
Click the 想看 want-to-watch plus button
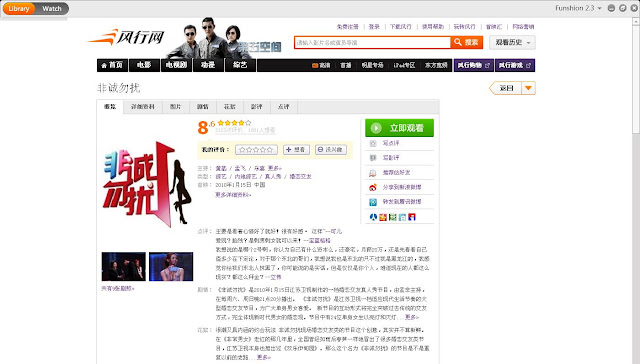tap(296, 150)
